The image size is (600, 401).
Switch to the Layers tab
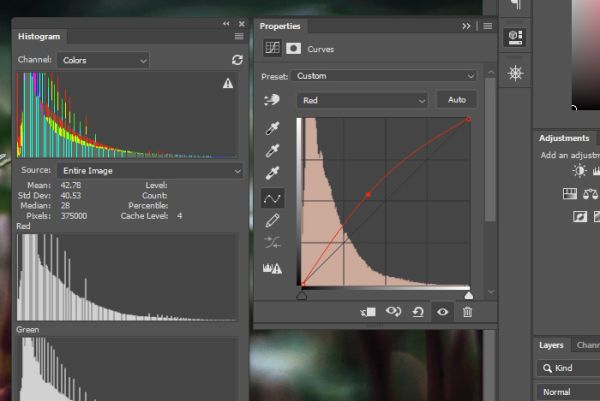(x=551, y=345)
